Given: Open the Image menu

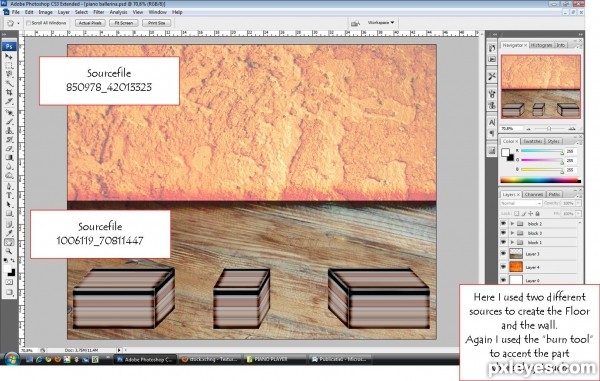Looking at the screenshot, I should click(x=45, y=12).
